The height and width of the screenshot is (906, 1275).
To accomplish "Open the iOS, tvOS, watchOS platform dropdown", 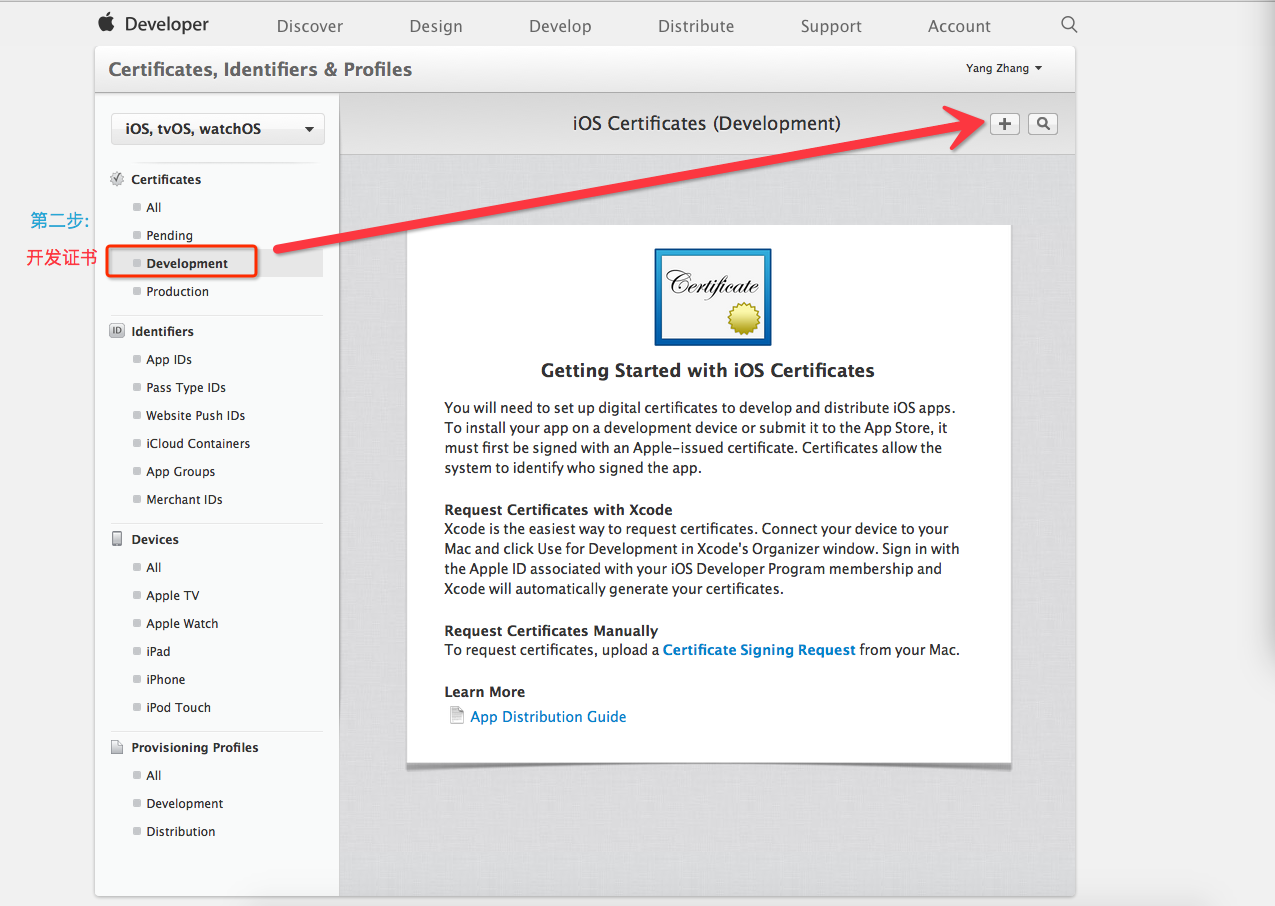I will point(218,129).
